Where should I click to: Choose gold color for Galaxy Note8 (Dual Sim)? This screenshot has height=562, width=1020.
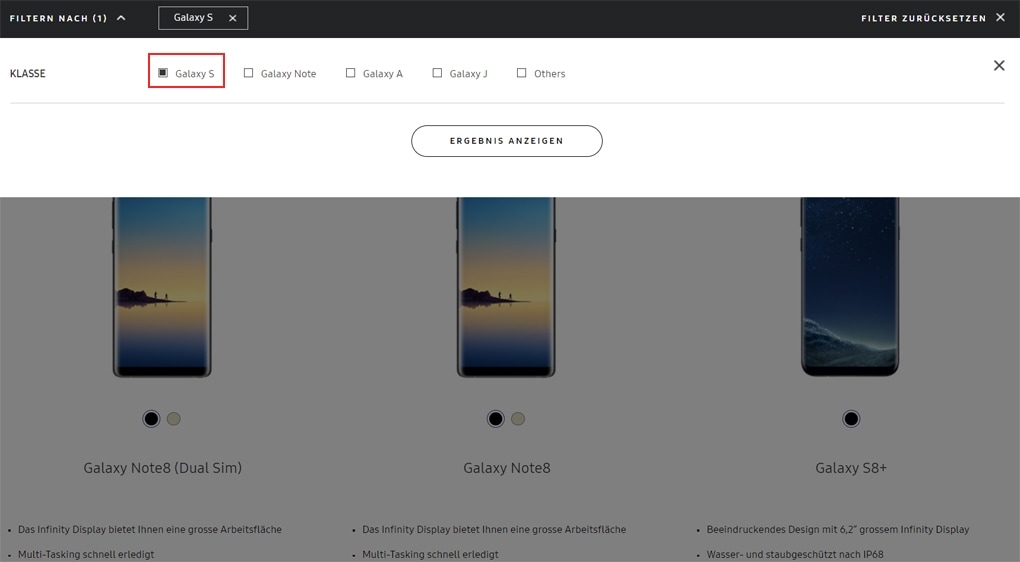(174, 419)
